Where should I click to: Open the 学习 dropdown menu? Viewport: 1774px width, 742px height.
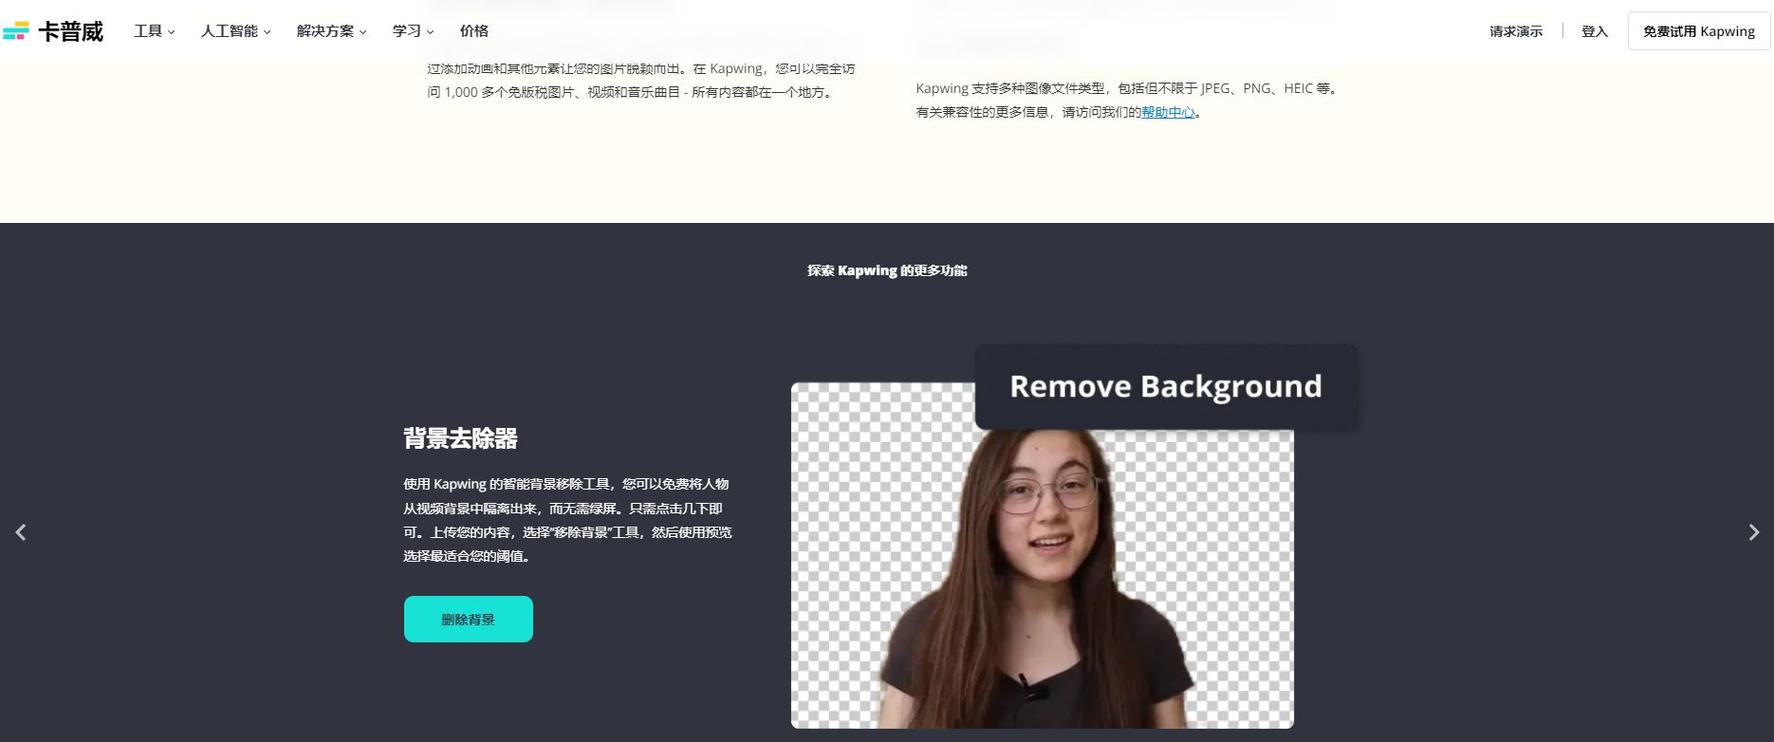(413, 31)
